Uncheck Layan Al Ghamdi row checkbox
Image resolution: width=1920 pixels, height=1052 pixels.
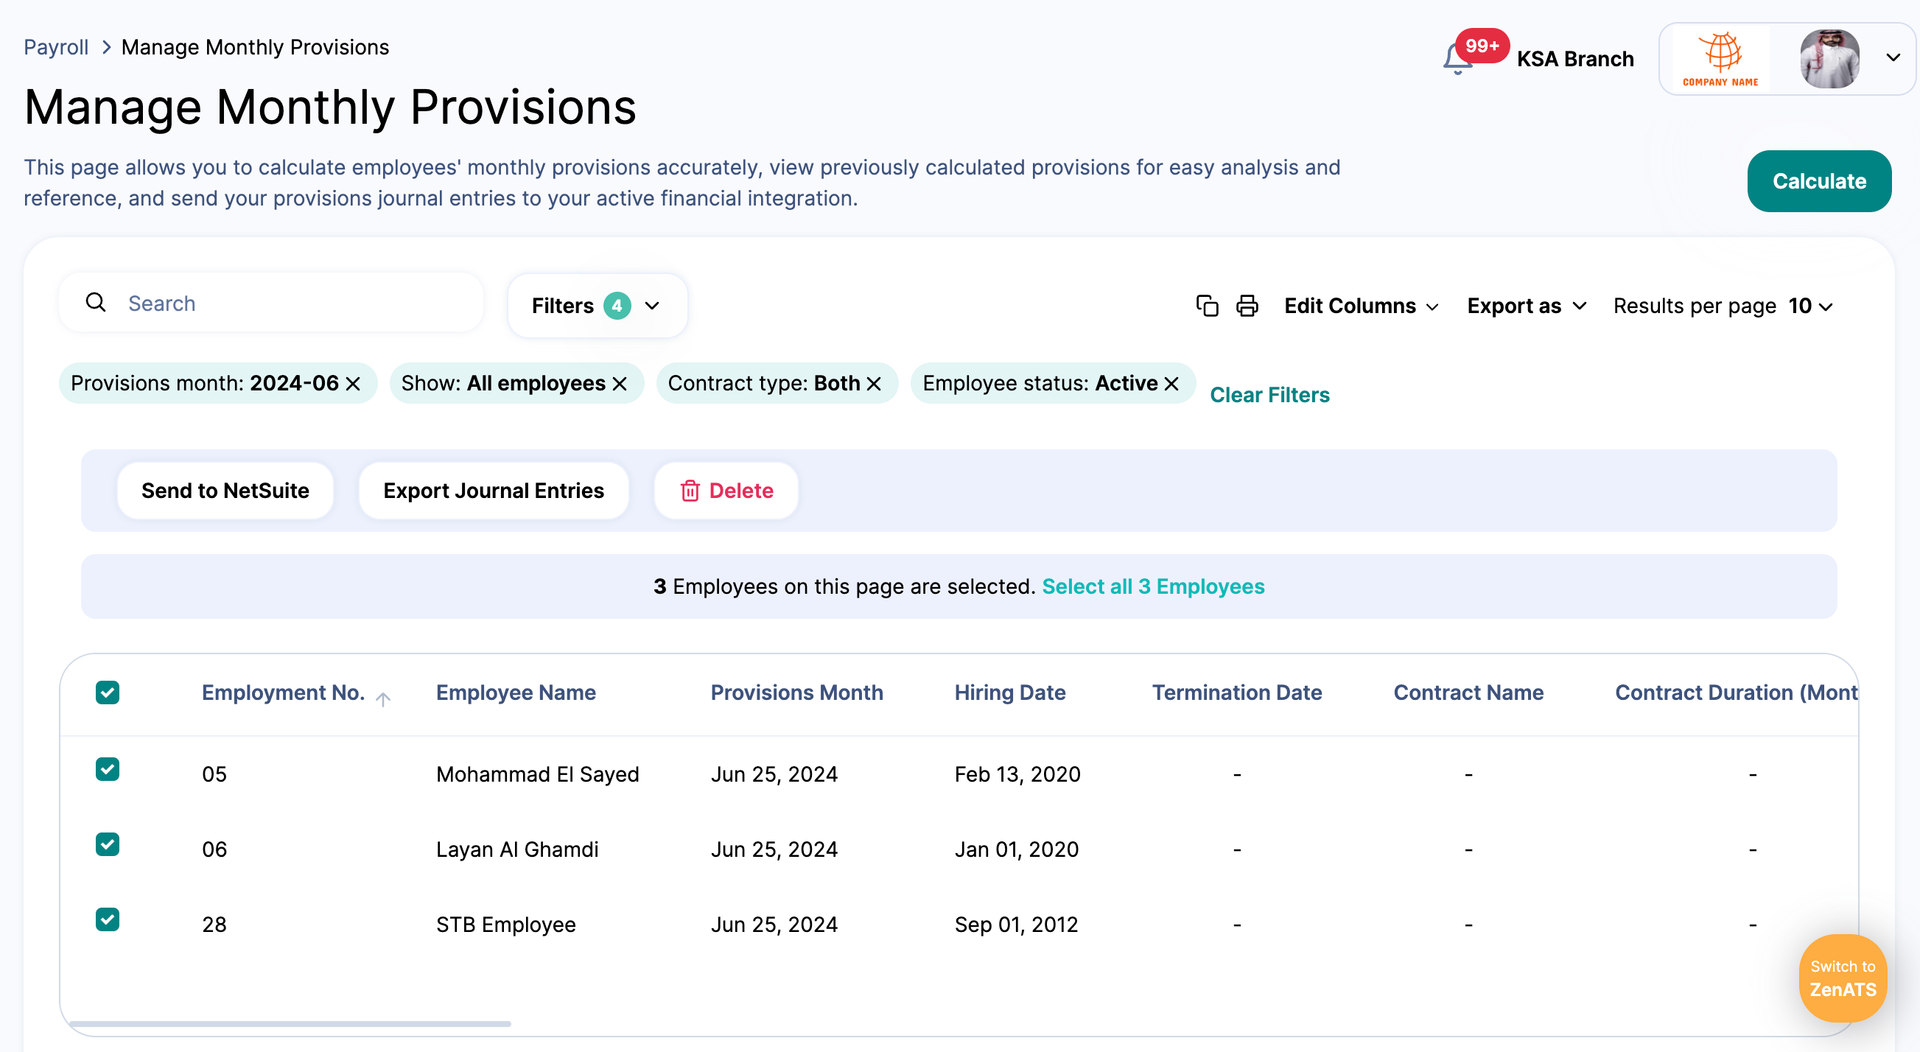click(108, 844)
